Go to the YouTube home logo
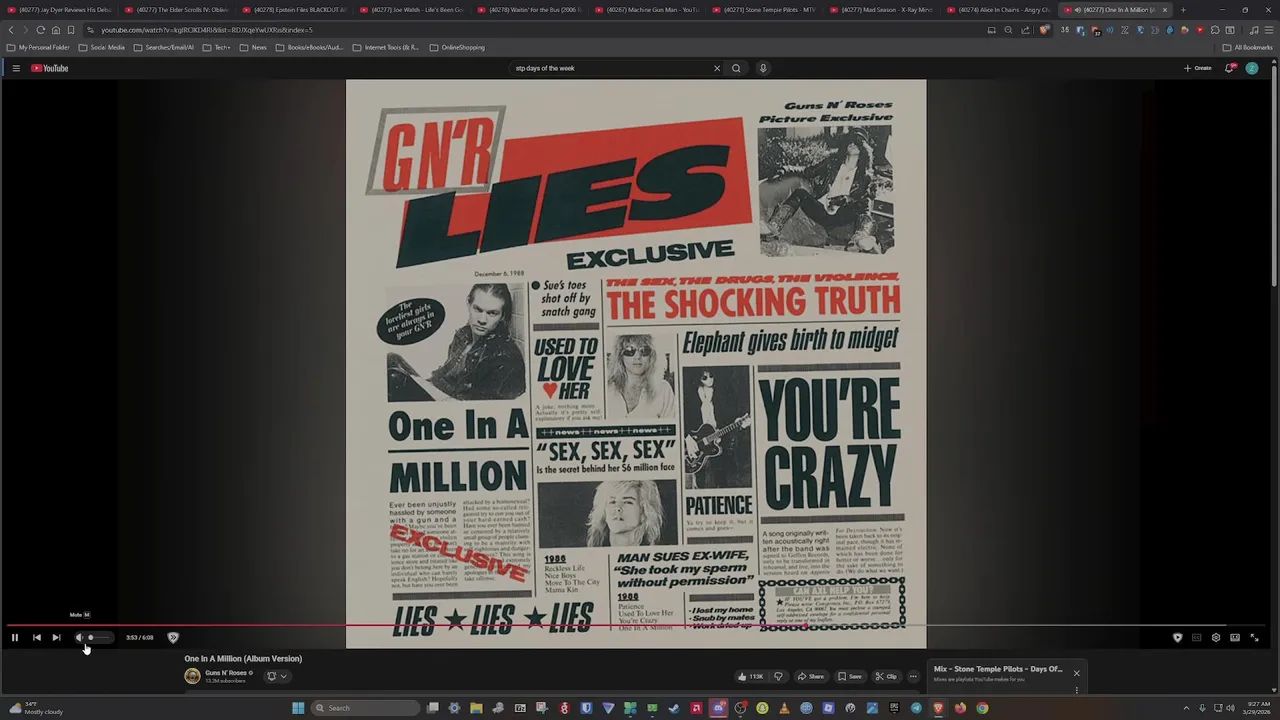The height and width of the screenshot is (720, 1280). tap(50, 68)
